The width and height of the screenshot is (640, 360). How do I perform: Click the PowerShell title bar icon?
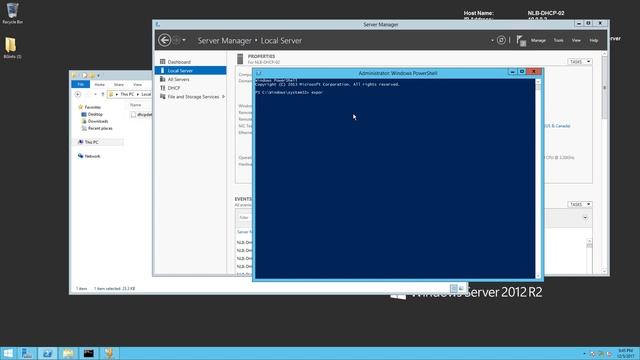coord(258,73)
